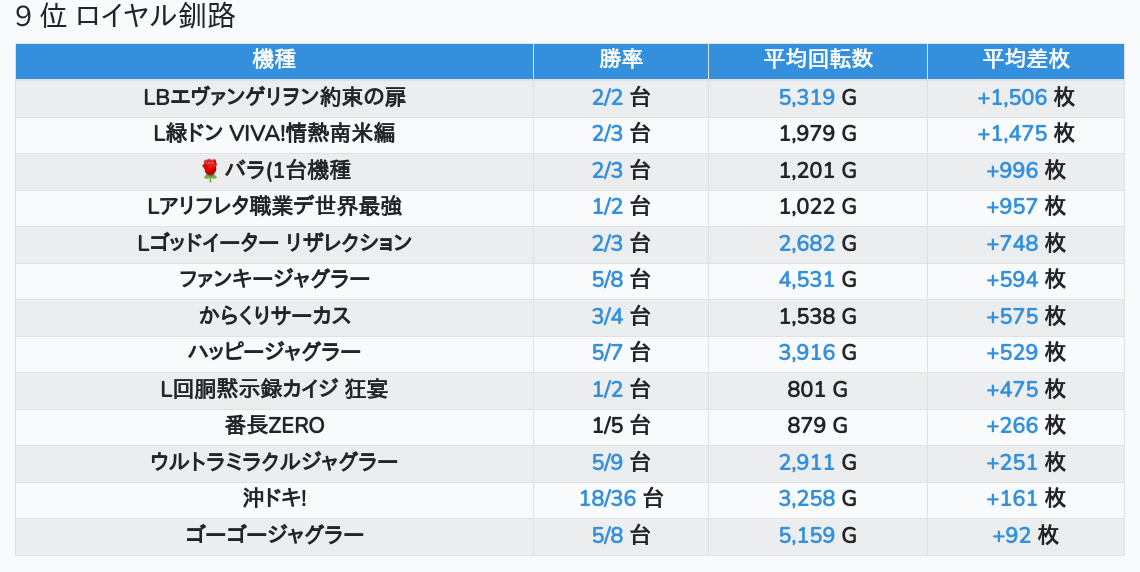This screenshot has height=572, width=1140.
Task: Open the 番長ZERO machine row
Action: (x=274, y=425)
